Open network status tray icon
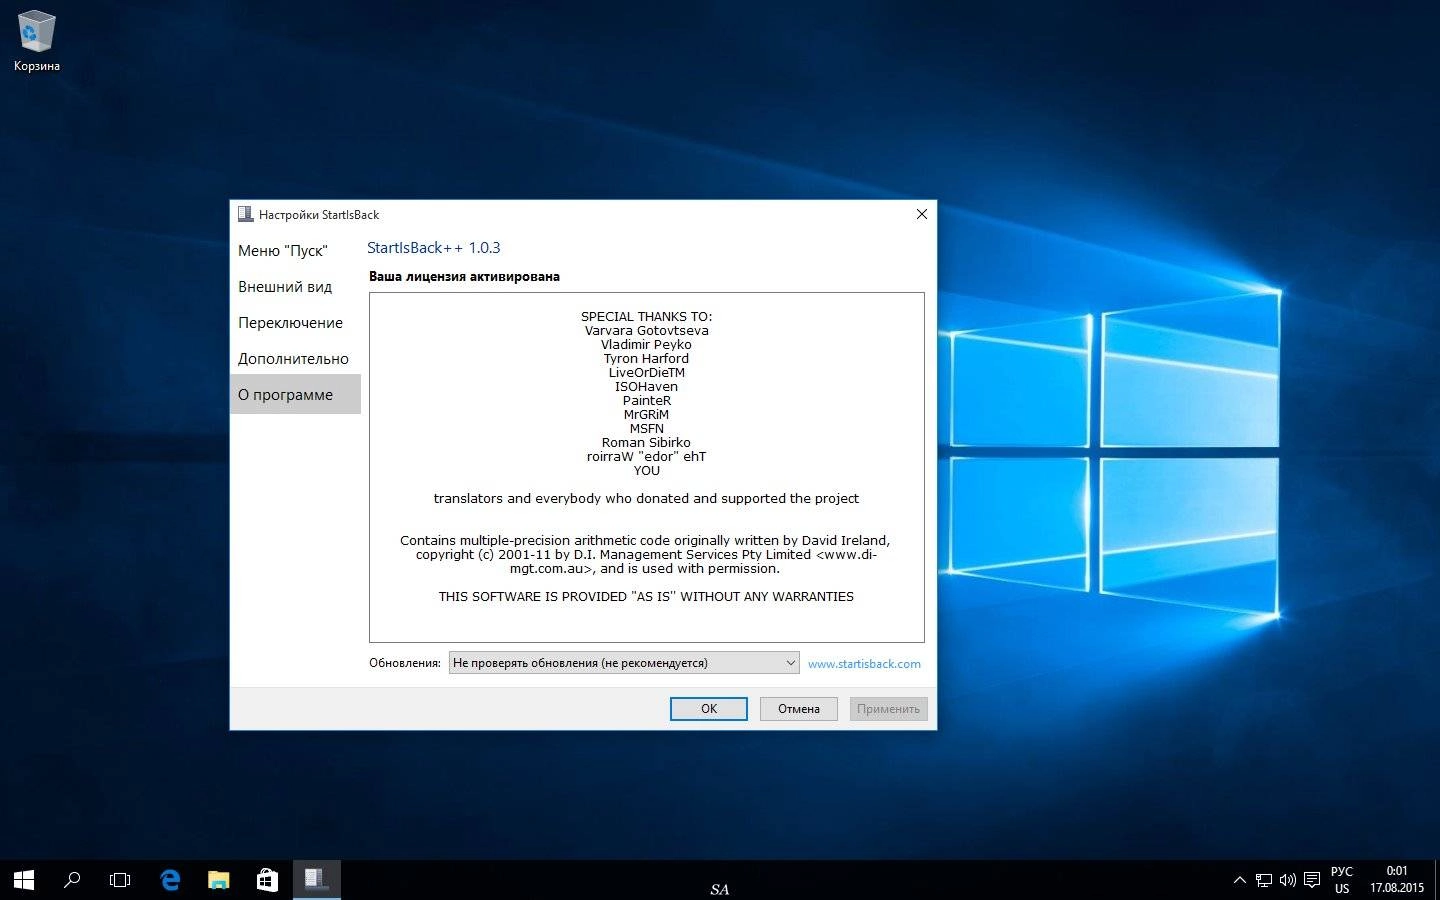 1264,880
